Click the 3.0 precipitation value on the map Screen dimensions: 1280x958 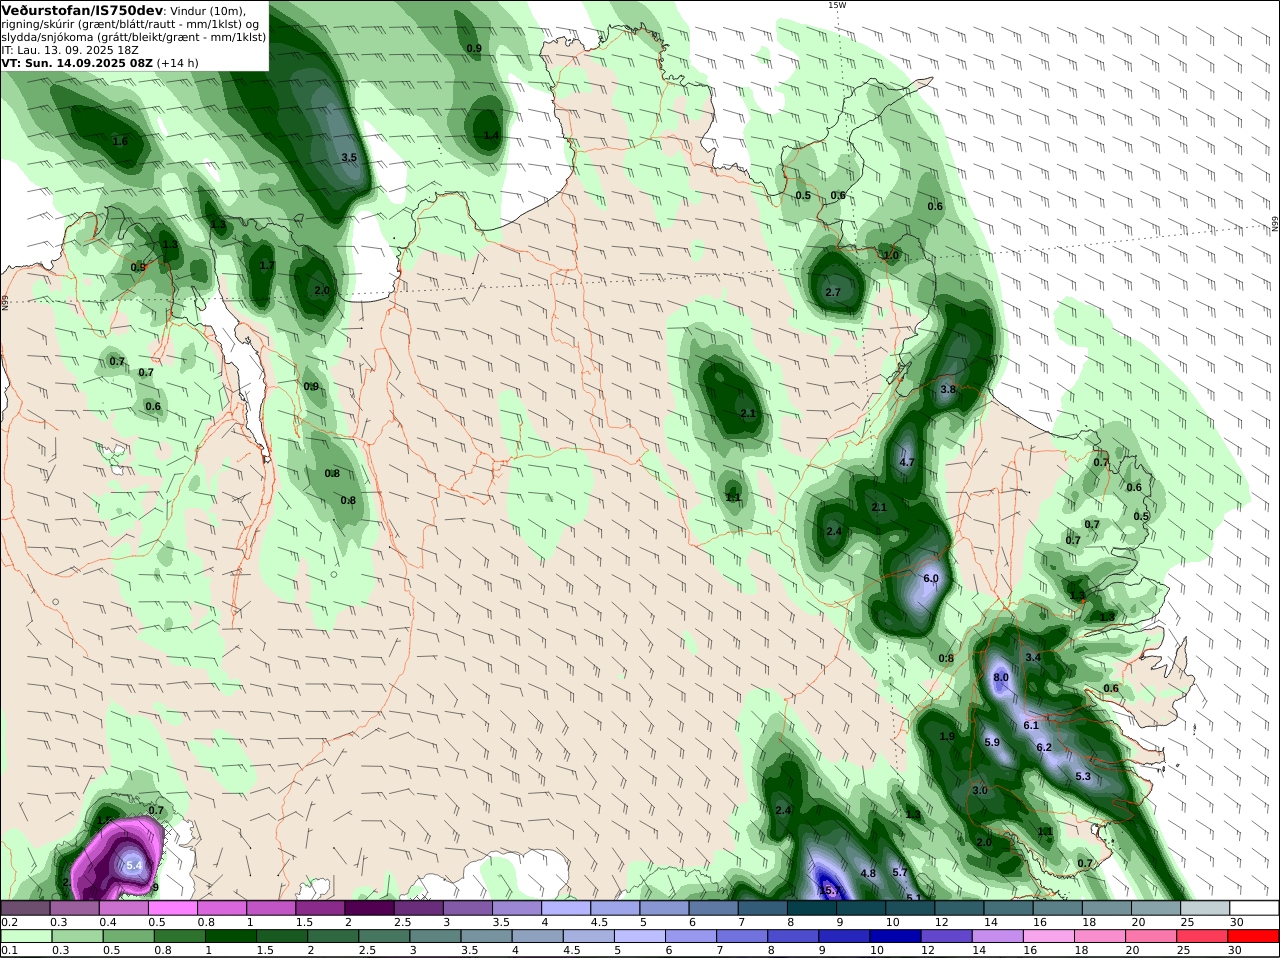click(980, 791)
